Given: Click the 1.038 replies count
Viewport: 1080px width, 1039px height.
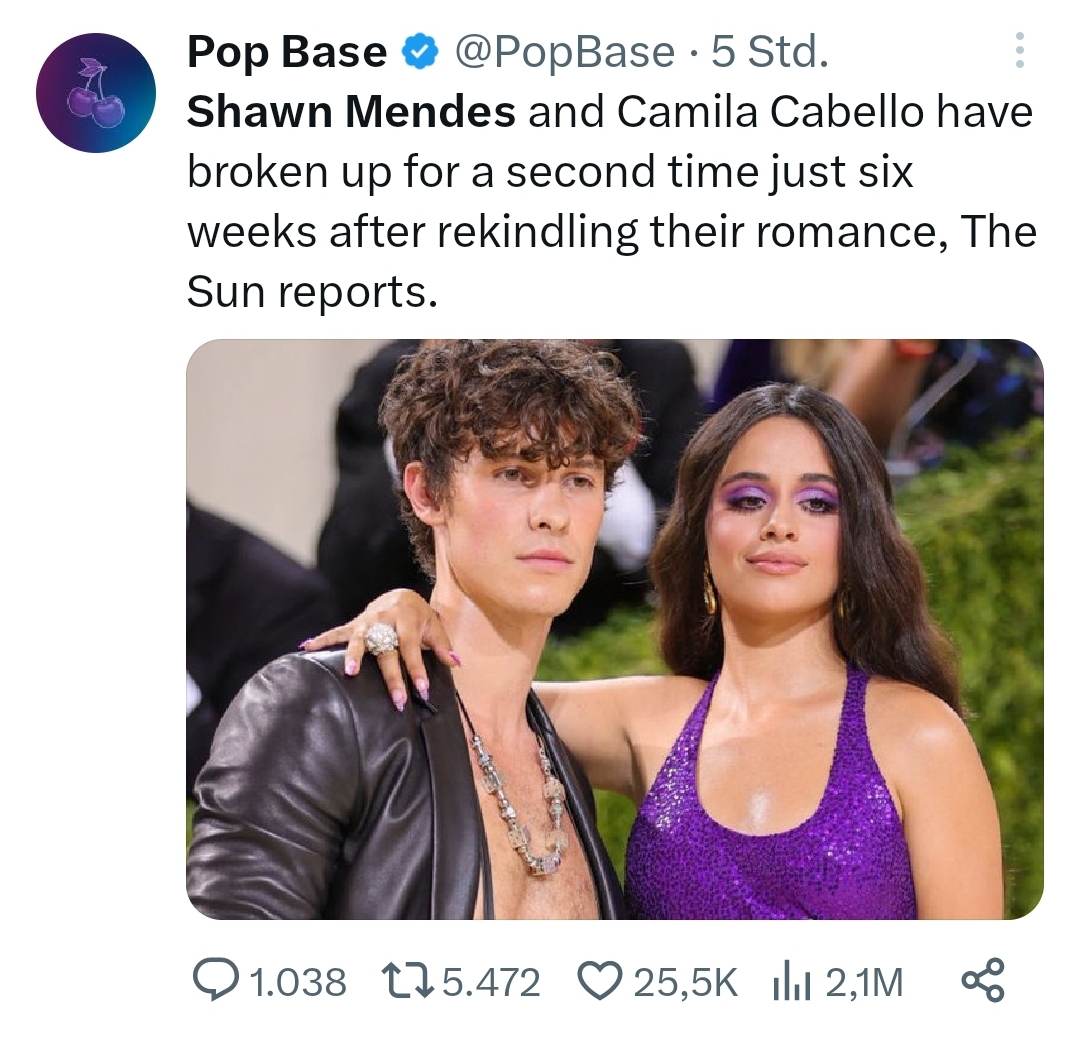Looking at the screenshot, I should [x=297, y=982].
